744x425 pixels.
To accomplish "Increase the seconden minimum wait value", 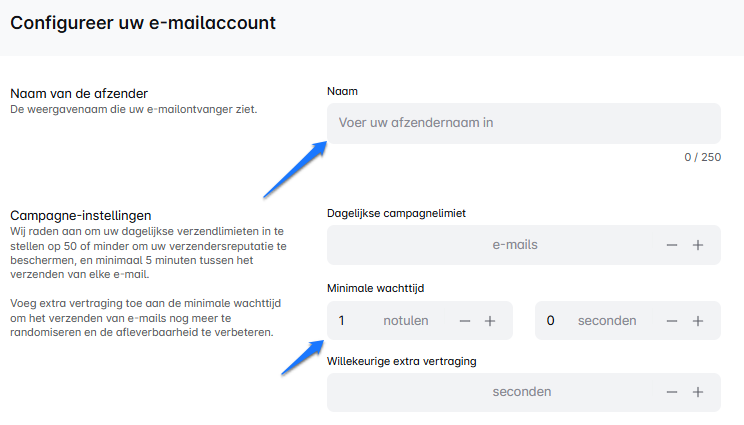I will [698, 321].
